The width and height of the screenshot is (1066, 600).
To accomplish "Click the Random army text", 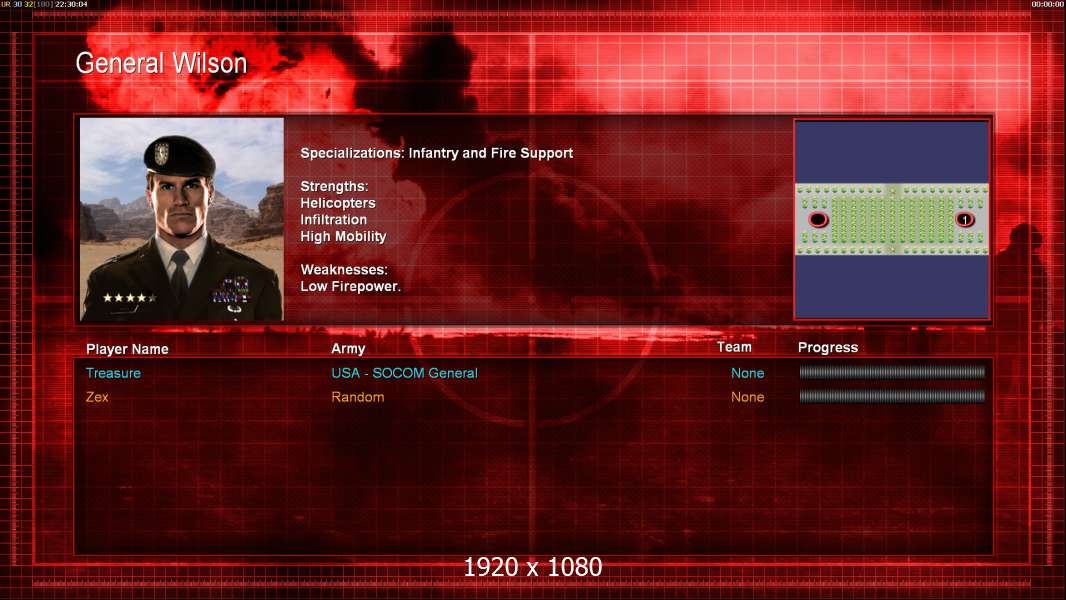I will 358,397.
